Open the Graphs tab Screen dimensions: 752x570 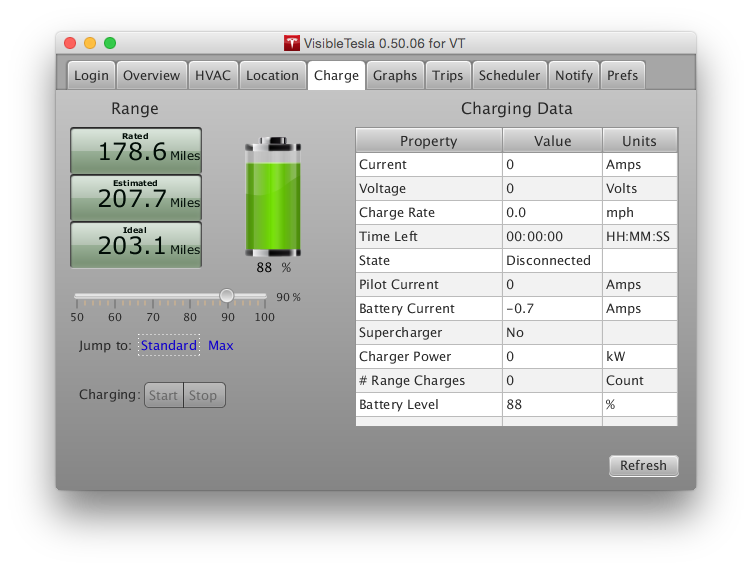coord(395,75)
